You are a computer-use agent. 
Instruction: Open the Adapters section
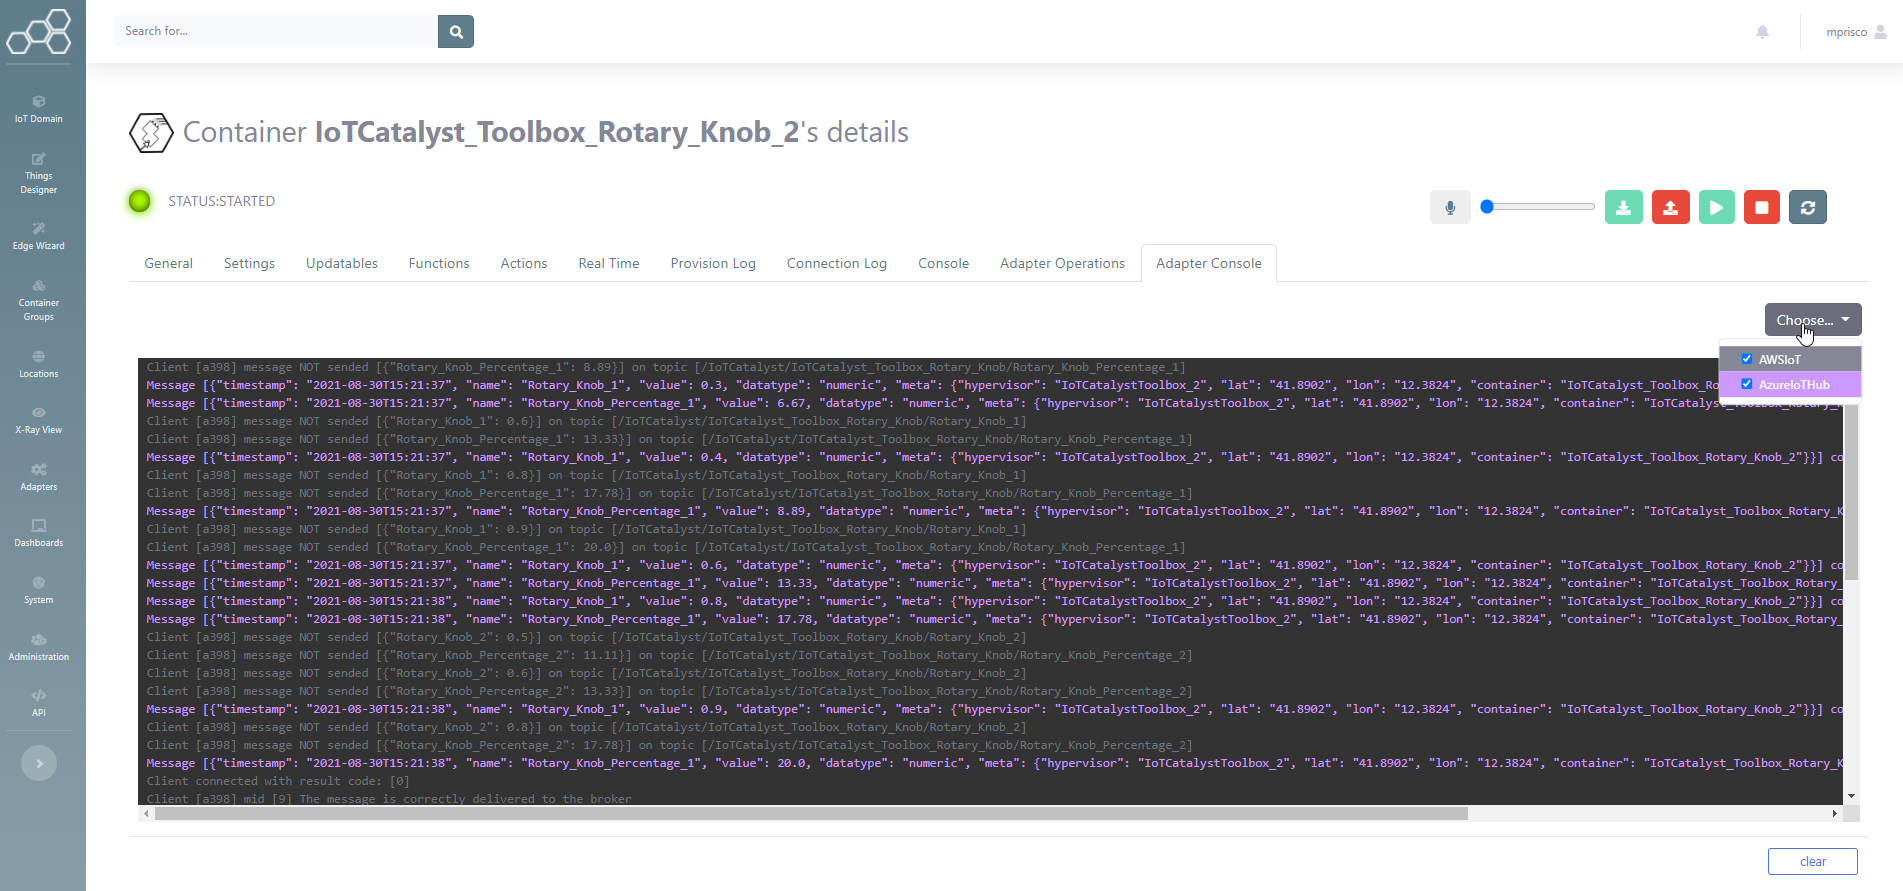click(x=38, y=477)
